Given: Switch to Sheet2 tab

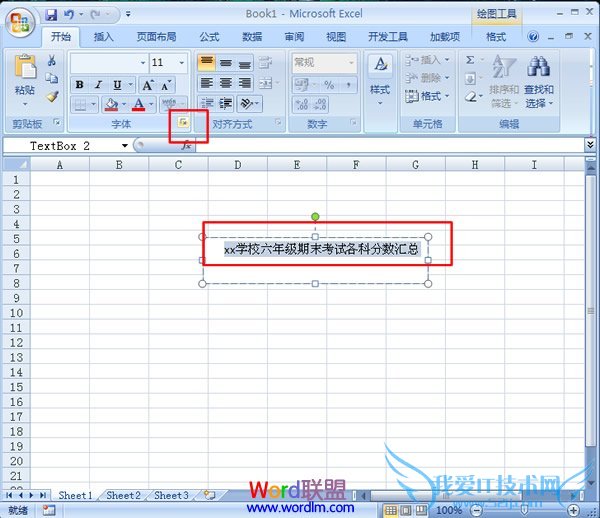Looking at the screenshot, I should click(x=123, y=495).
